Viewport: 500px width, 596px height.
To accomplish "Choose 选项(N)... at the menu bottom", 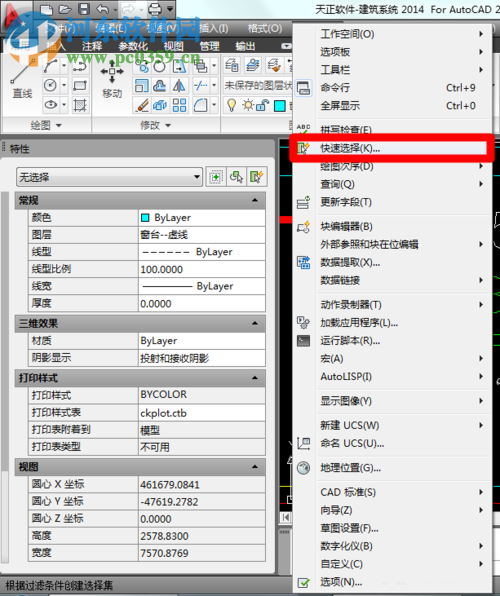I will (391, 582).
